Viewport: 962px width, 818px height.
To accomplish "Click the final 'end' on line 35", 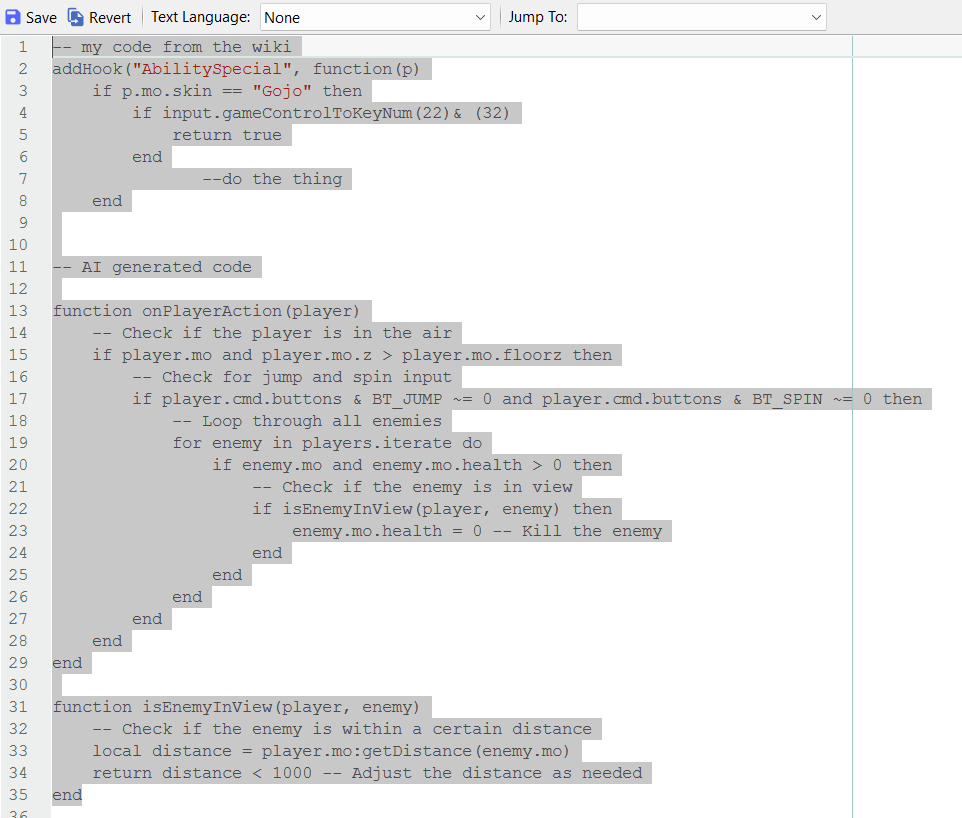I will coord(67,795).
